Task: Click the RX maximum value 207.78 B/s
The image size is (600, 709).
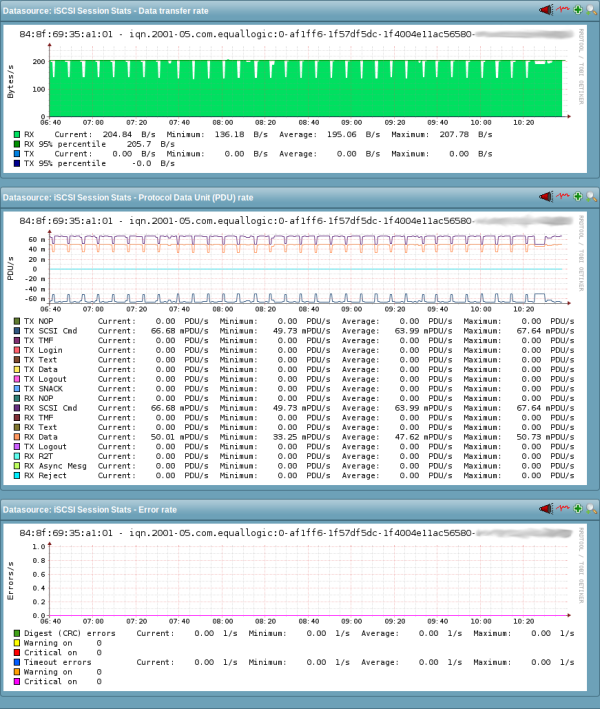Action: coord(466,134)
